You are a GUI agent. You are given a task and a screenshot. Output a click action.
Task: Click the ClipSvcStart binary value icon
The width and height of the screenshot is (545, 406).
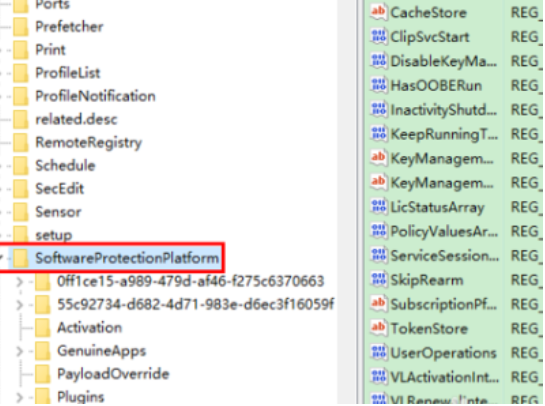378,36
